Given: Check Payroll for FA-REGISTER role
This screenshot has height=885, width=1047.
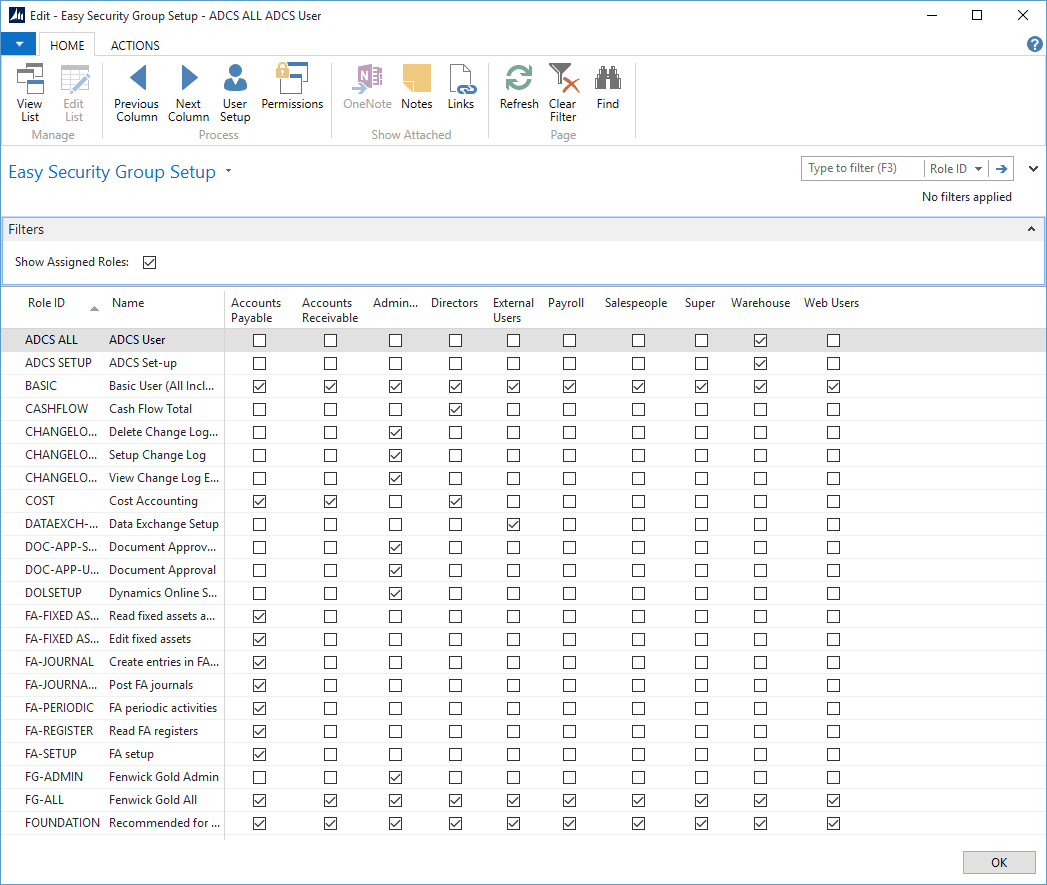Looking at the screenshot, I should point(570,731).
